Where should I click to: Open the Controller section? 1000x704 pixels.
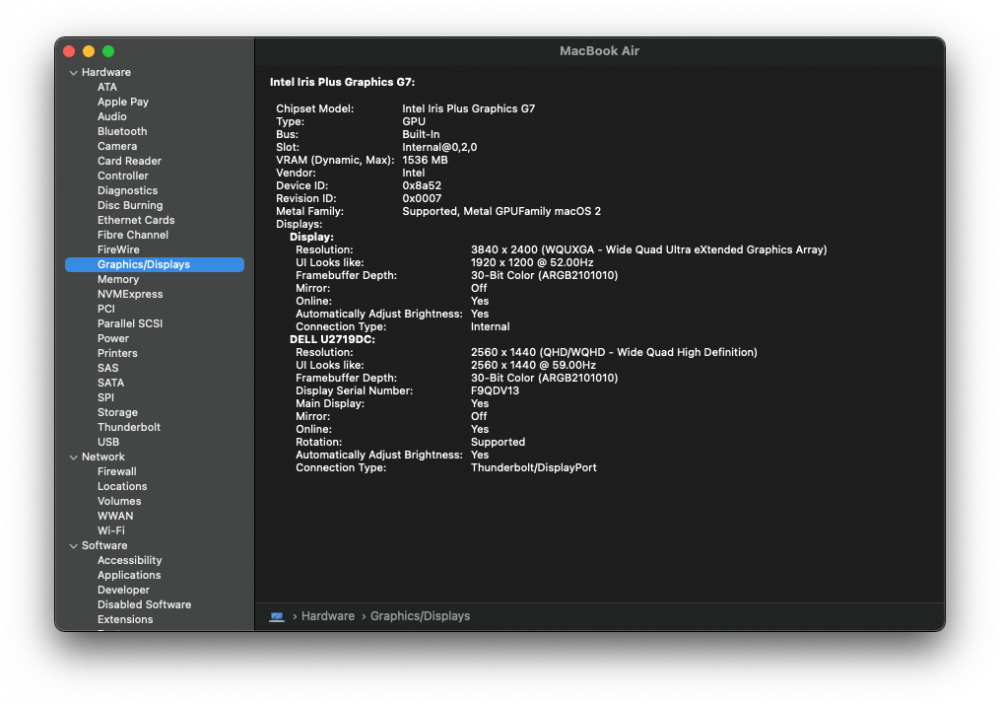123,176
